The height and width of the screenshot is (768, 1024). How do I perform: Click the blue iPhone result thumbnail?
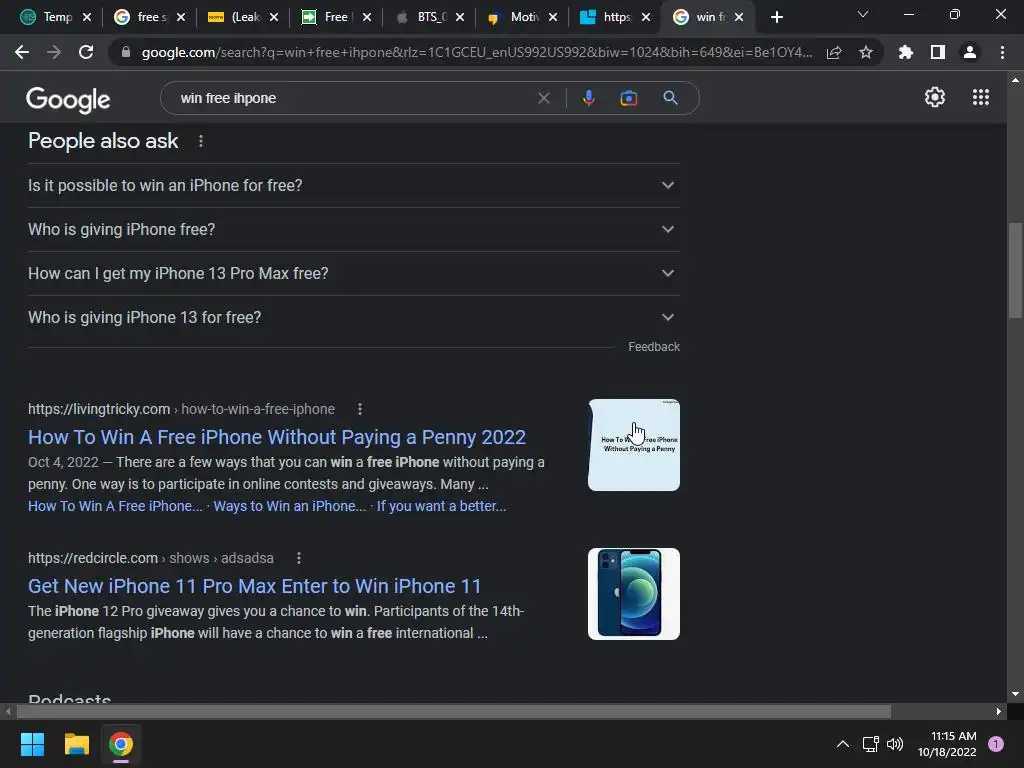[633, 594]
